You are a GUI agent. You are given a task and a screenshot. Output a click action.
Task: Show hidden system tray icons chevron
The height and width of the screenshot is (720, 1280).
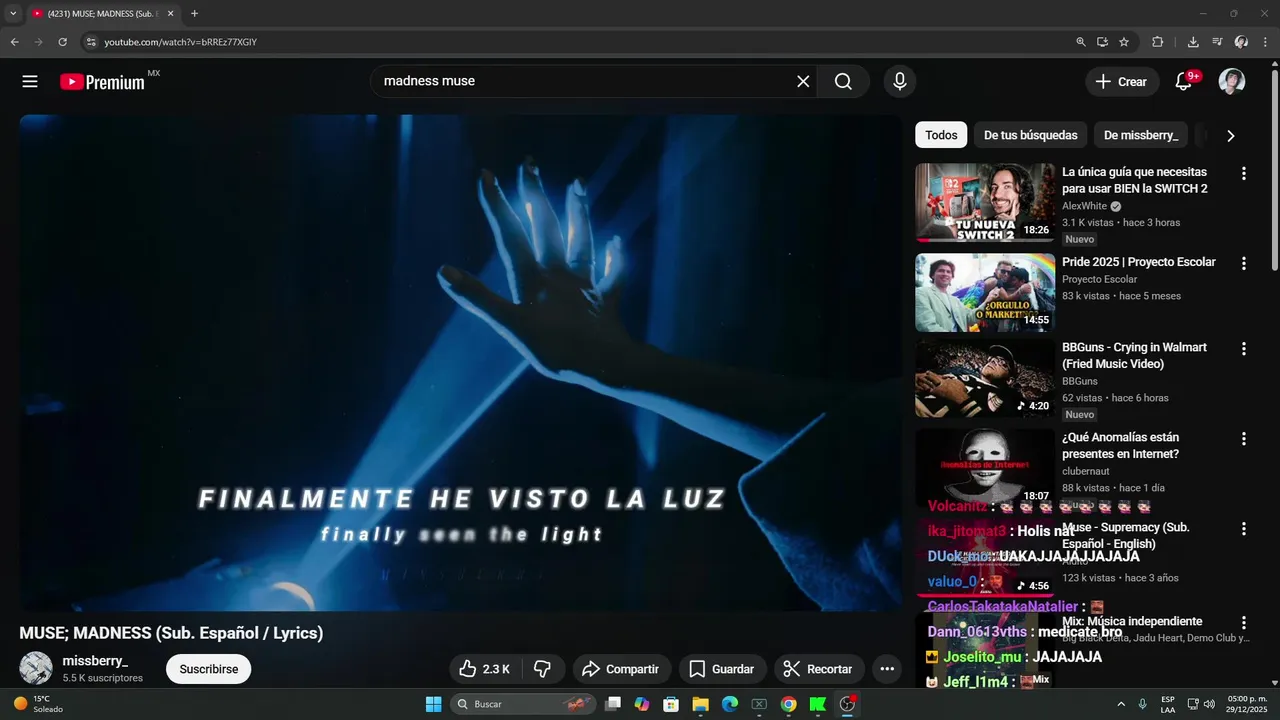[x=1120, y=704]
